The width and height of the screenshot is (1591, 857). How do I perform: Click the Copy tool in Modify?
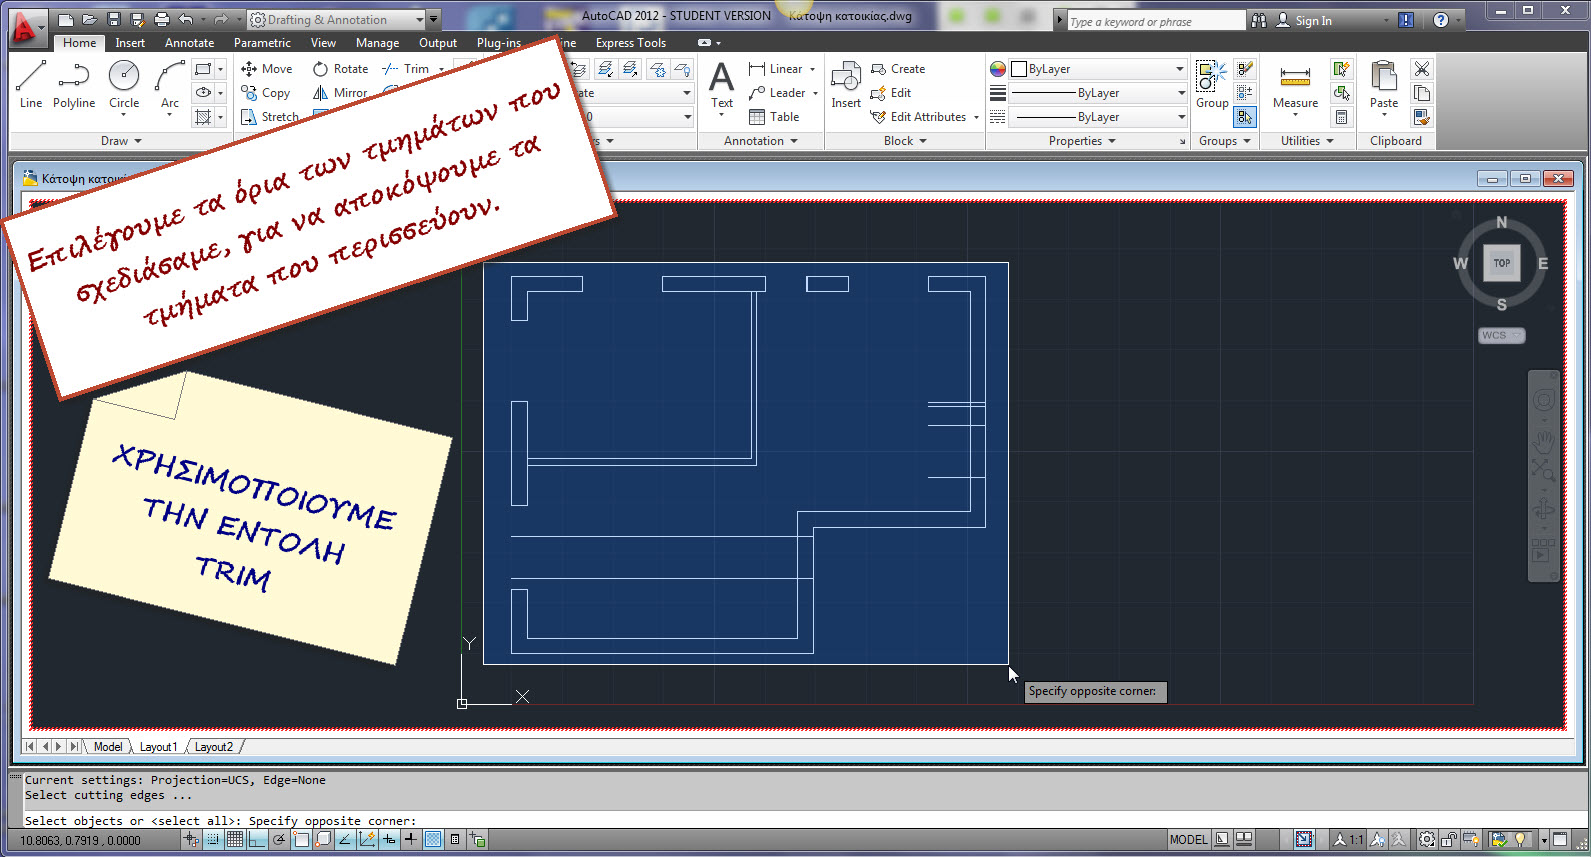coord(266,93)
